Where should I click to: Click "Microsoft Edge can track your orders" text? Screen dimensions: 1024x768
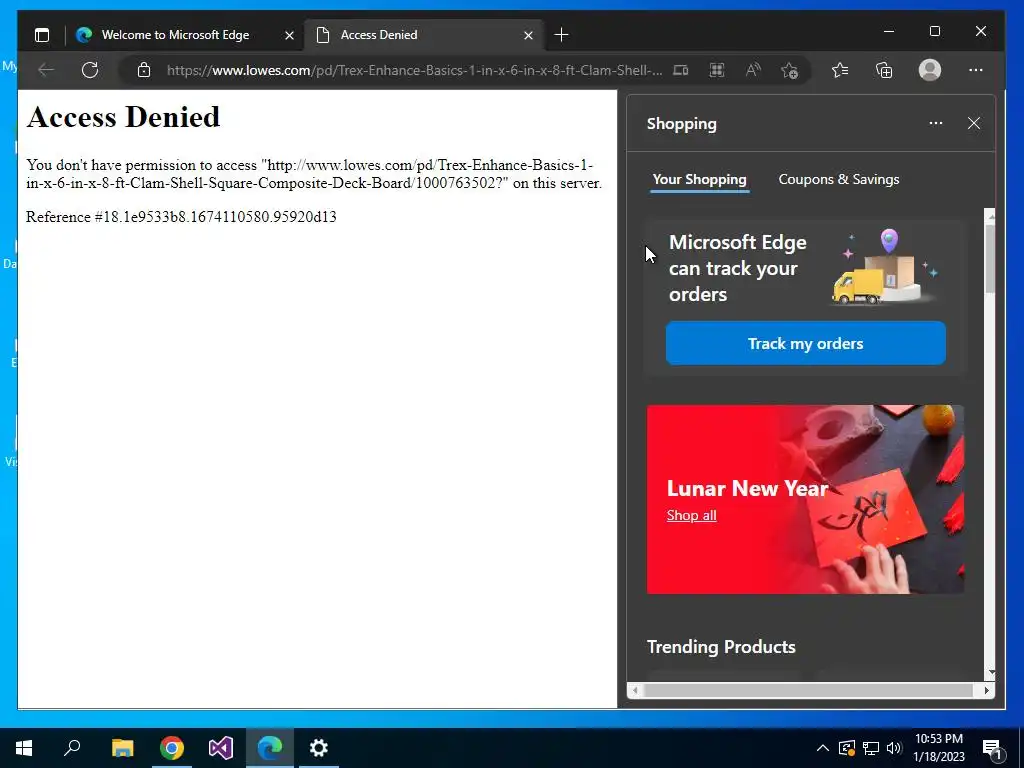[738, 268]
